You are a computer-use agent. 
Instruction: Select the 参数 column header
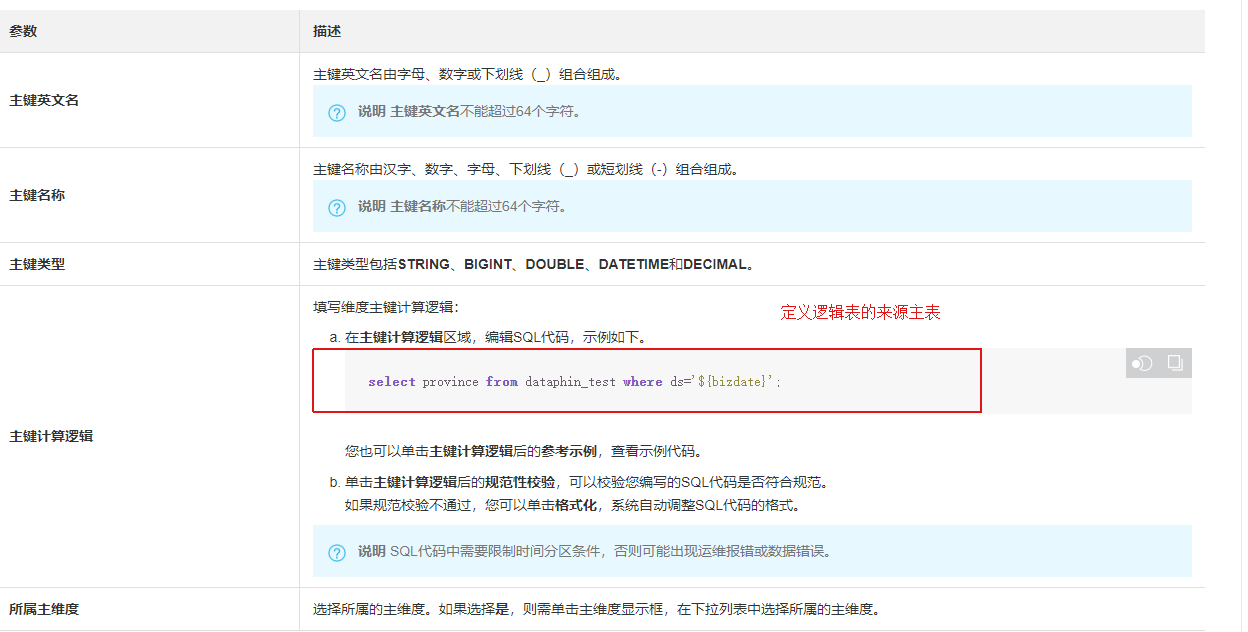click(22, 31)
